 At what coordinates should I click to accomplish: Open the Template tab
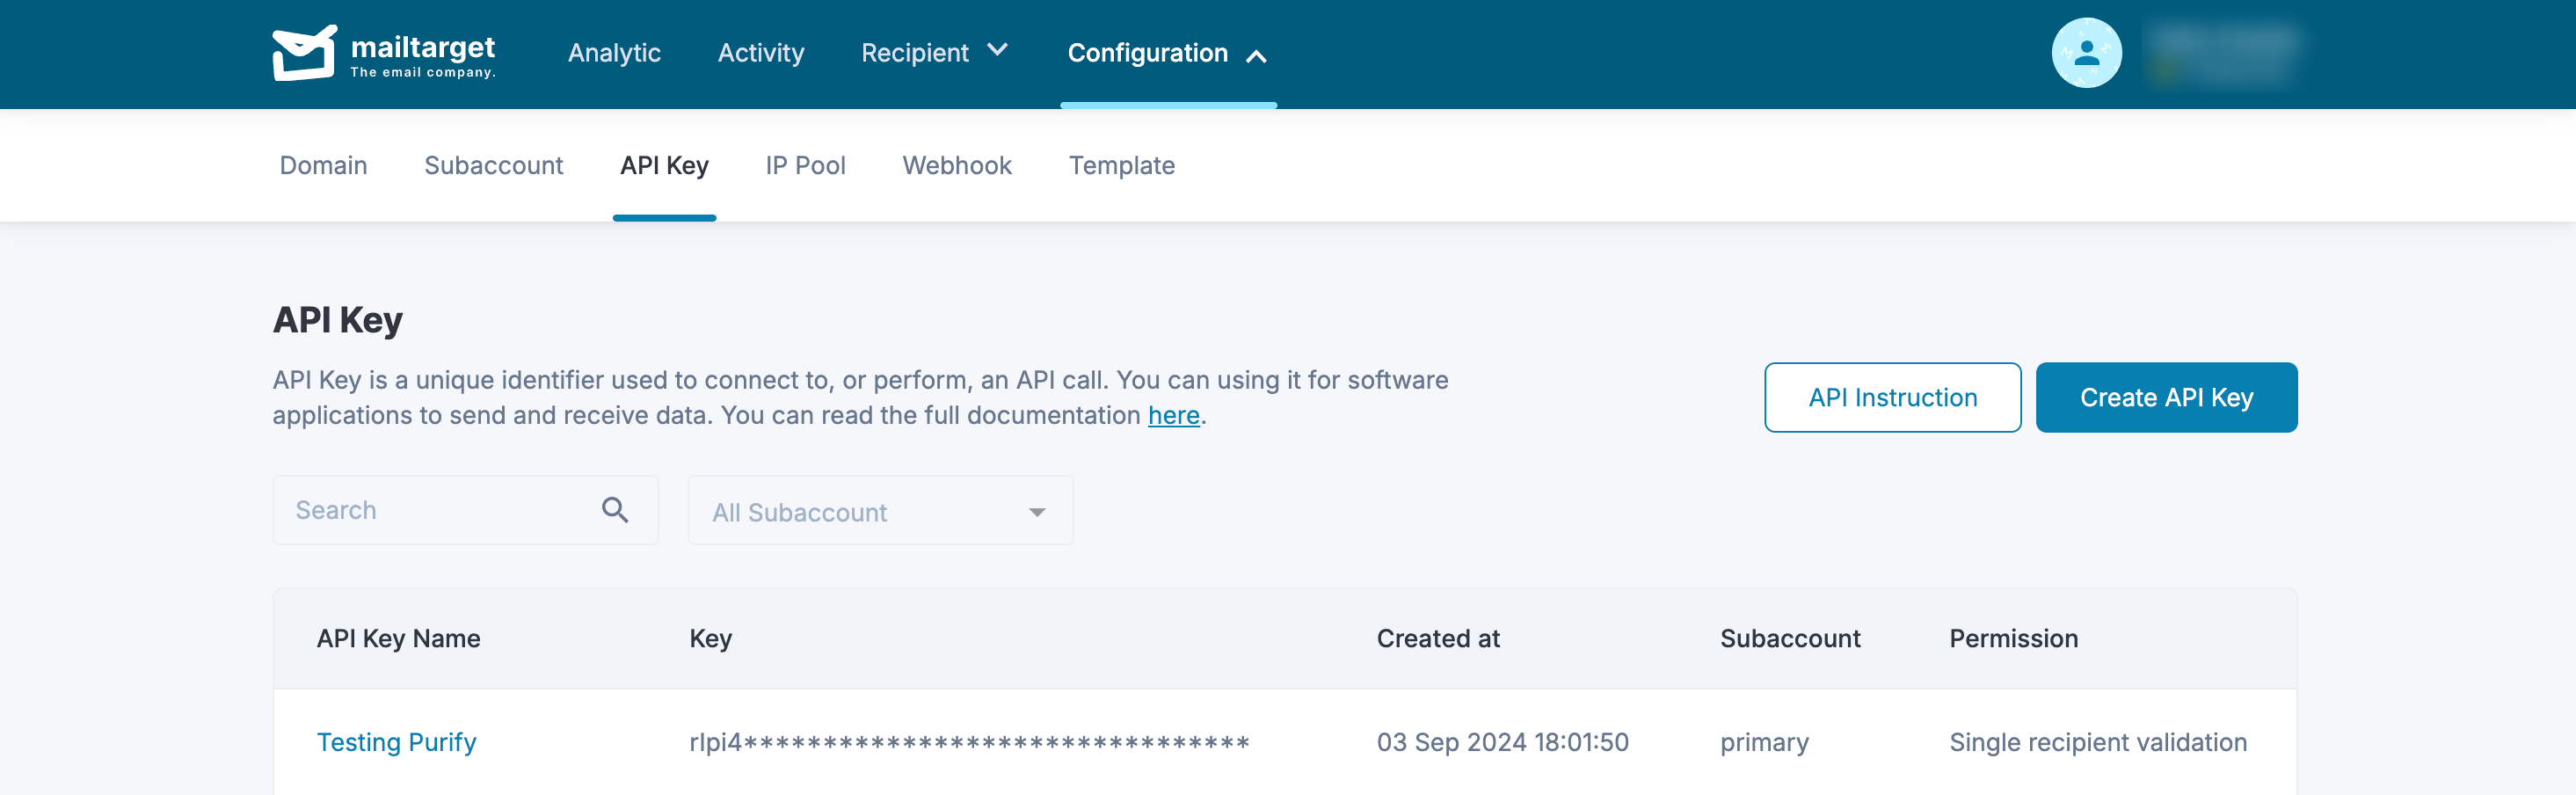click(1121, 165)
